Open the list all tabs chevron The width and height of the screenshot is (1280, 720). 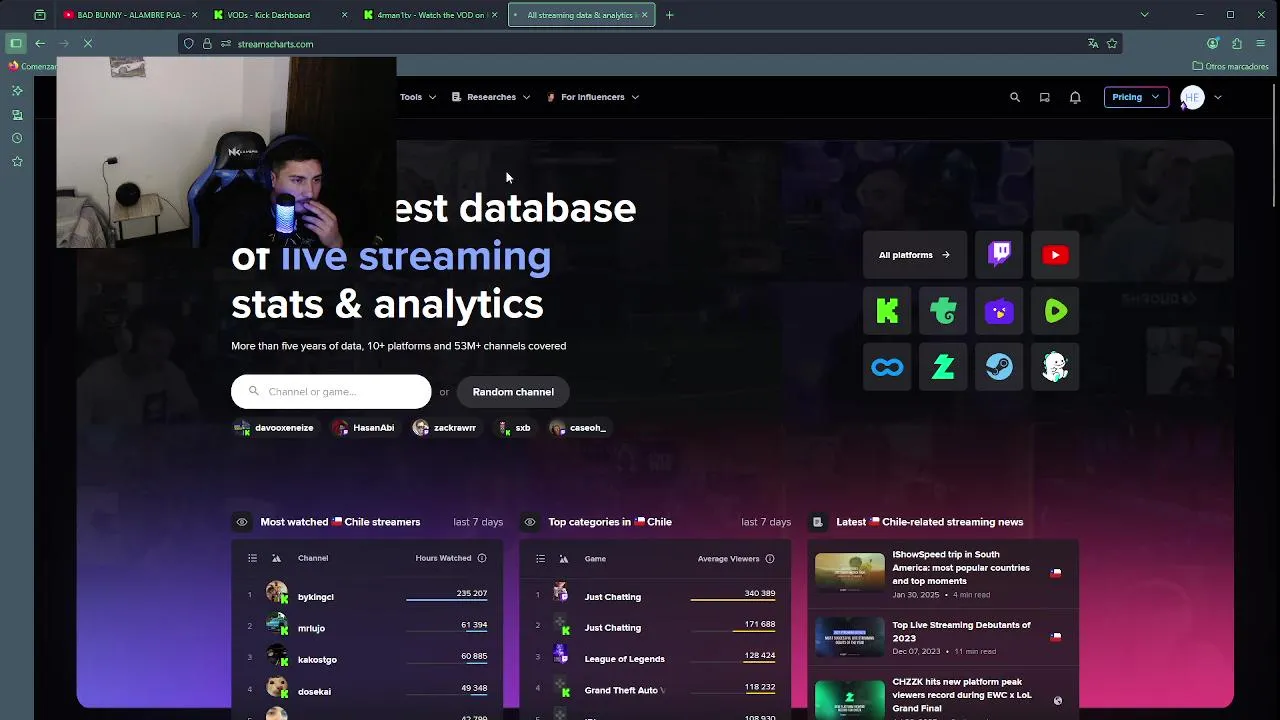1144,15
